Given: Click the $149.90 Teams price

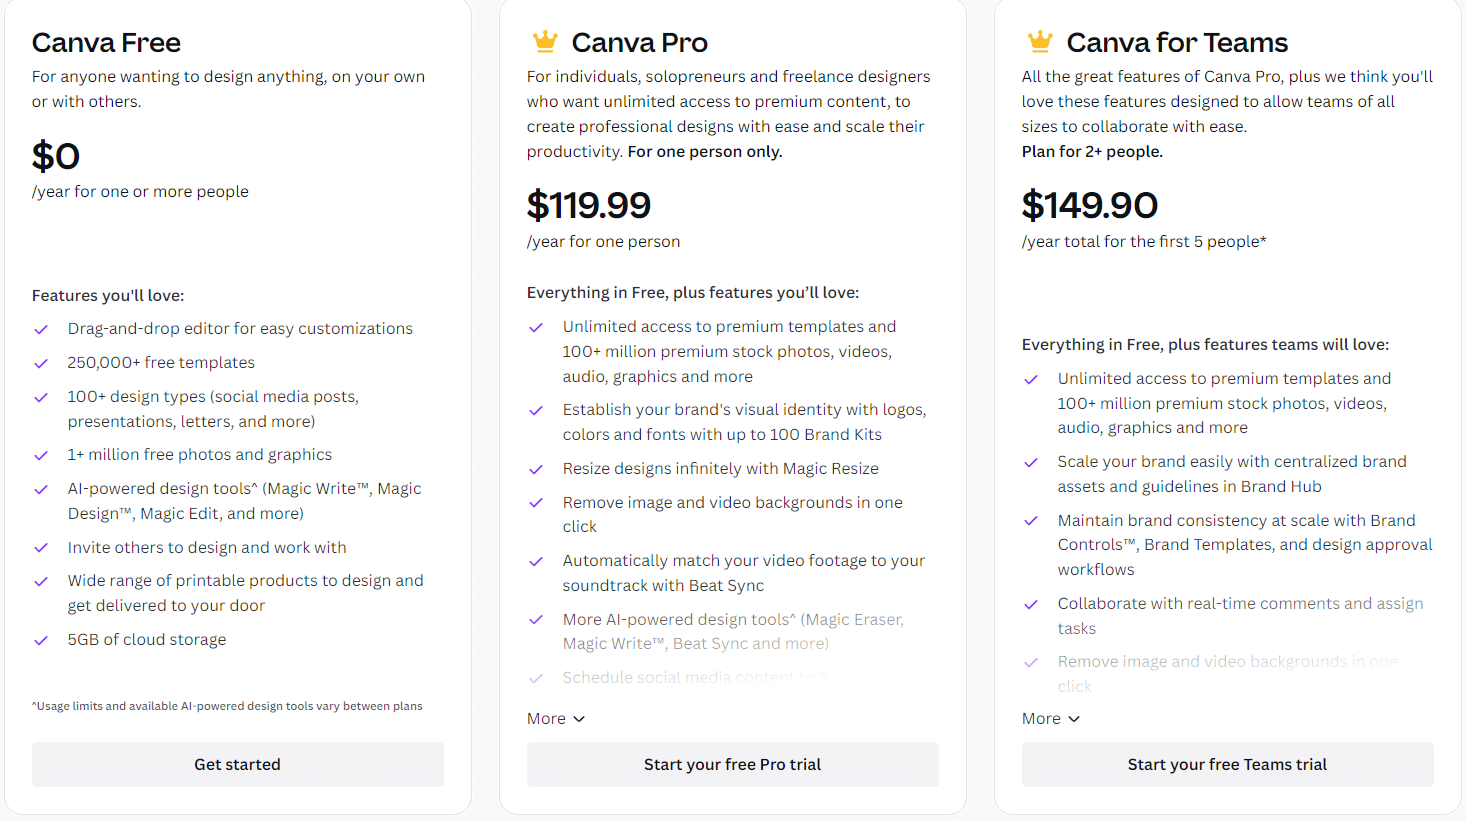Looking at the screenshot, I should (1090, 205).
